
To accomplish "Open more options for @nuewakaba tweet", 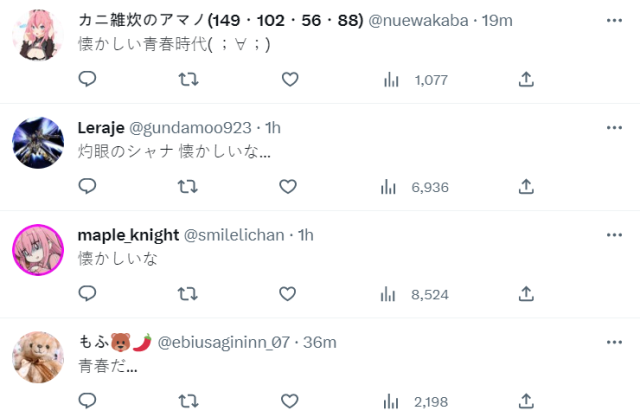I will (614, 20).
